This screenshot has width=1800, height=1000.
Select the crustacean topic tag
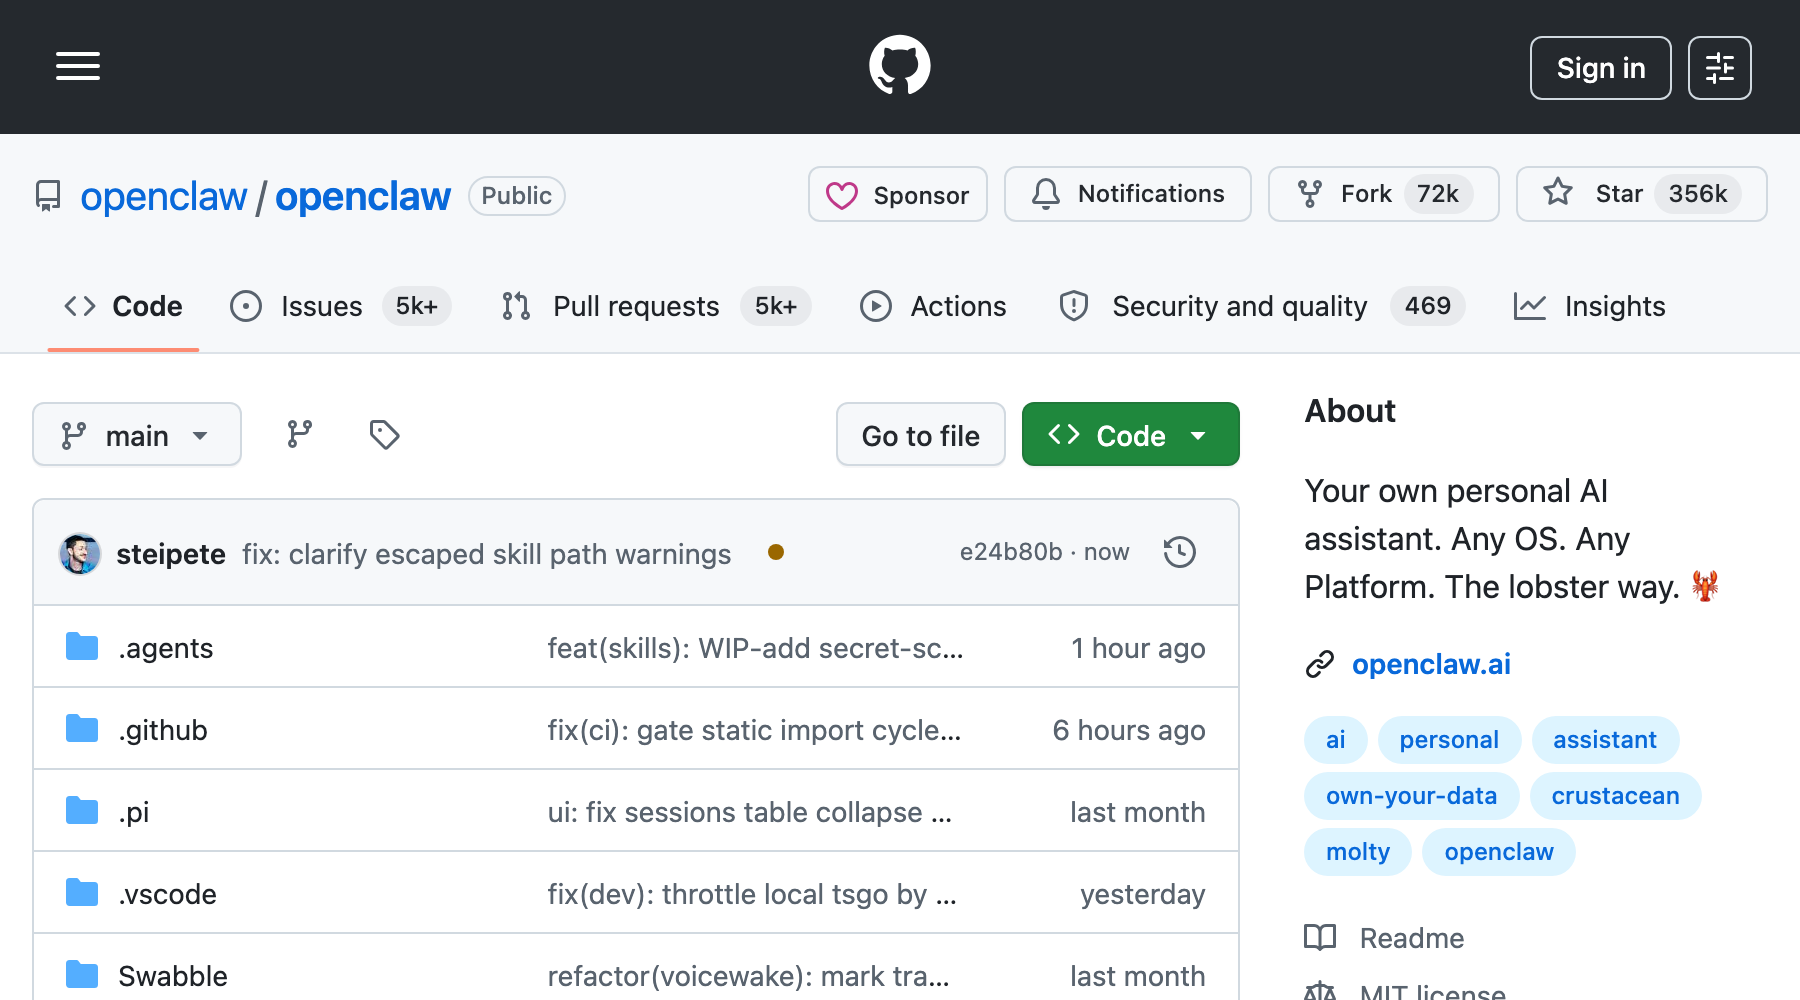click(1614, 795)
